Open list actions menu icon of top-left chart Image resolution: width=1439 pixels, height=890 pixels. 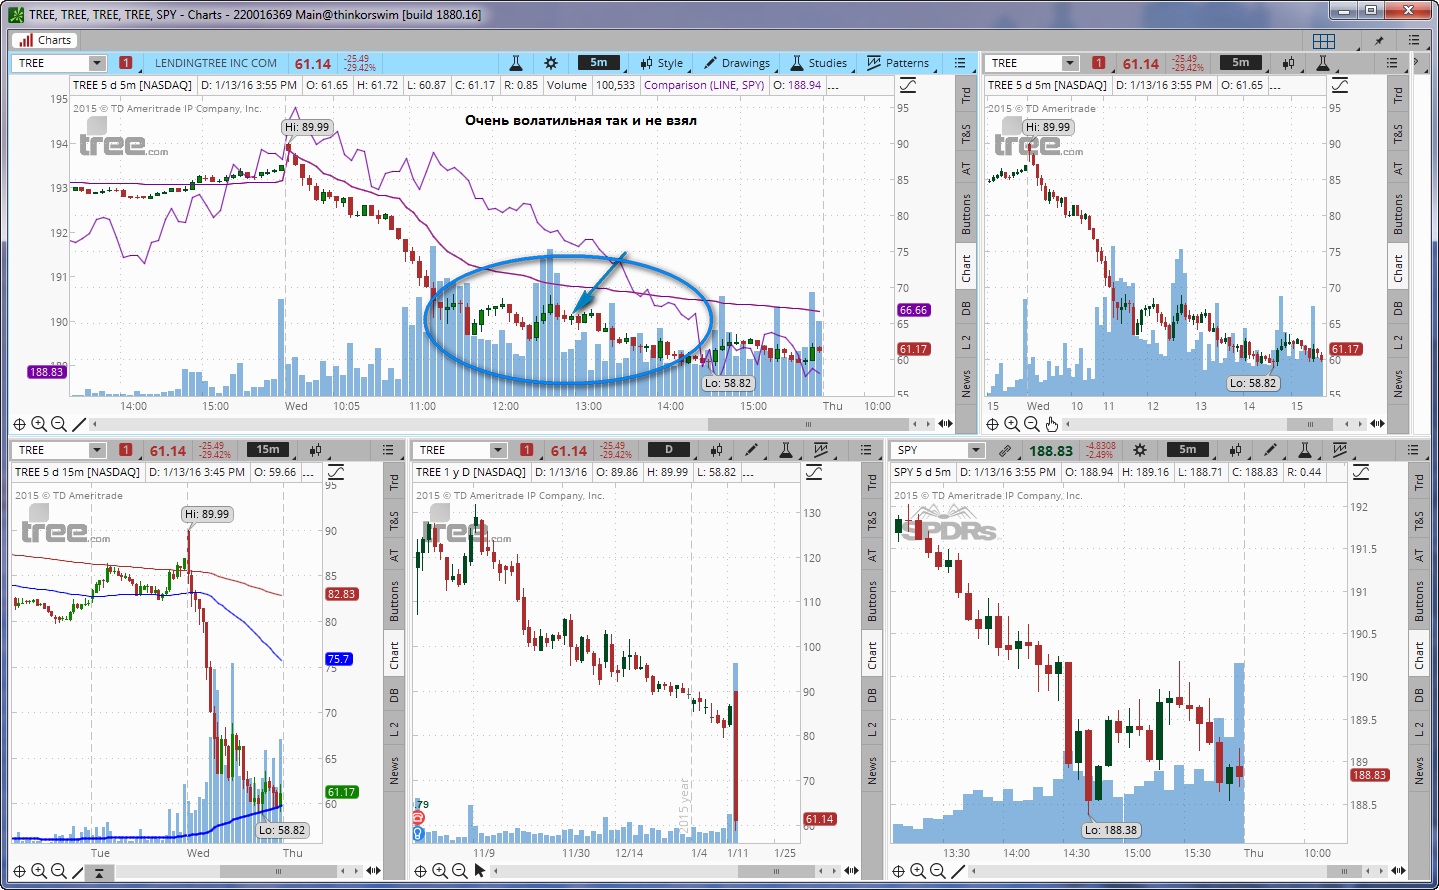(960, 62)
